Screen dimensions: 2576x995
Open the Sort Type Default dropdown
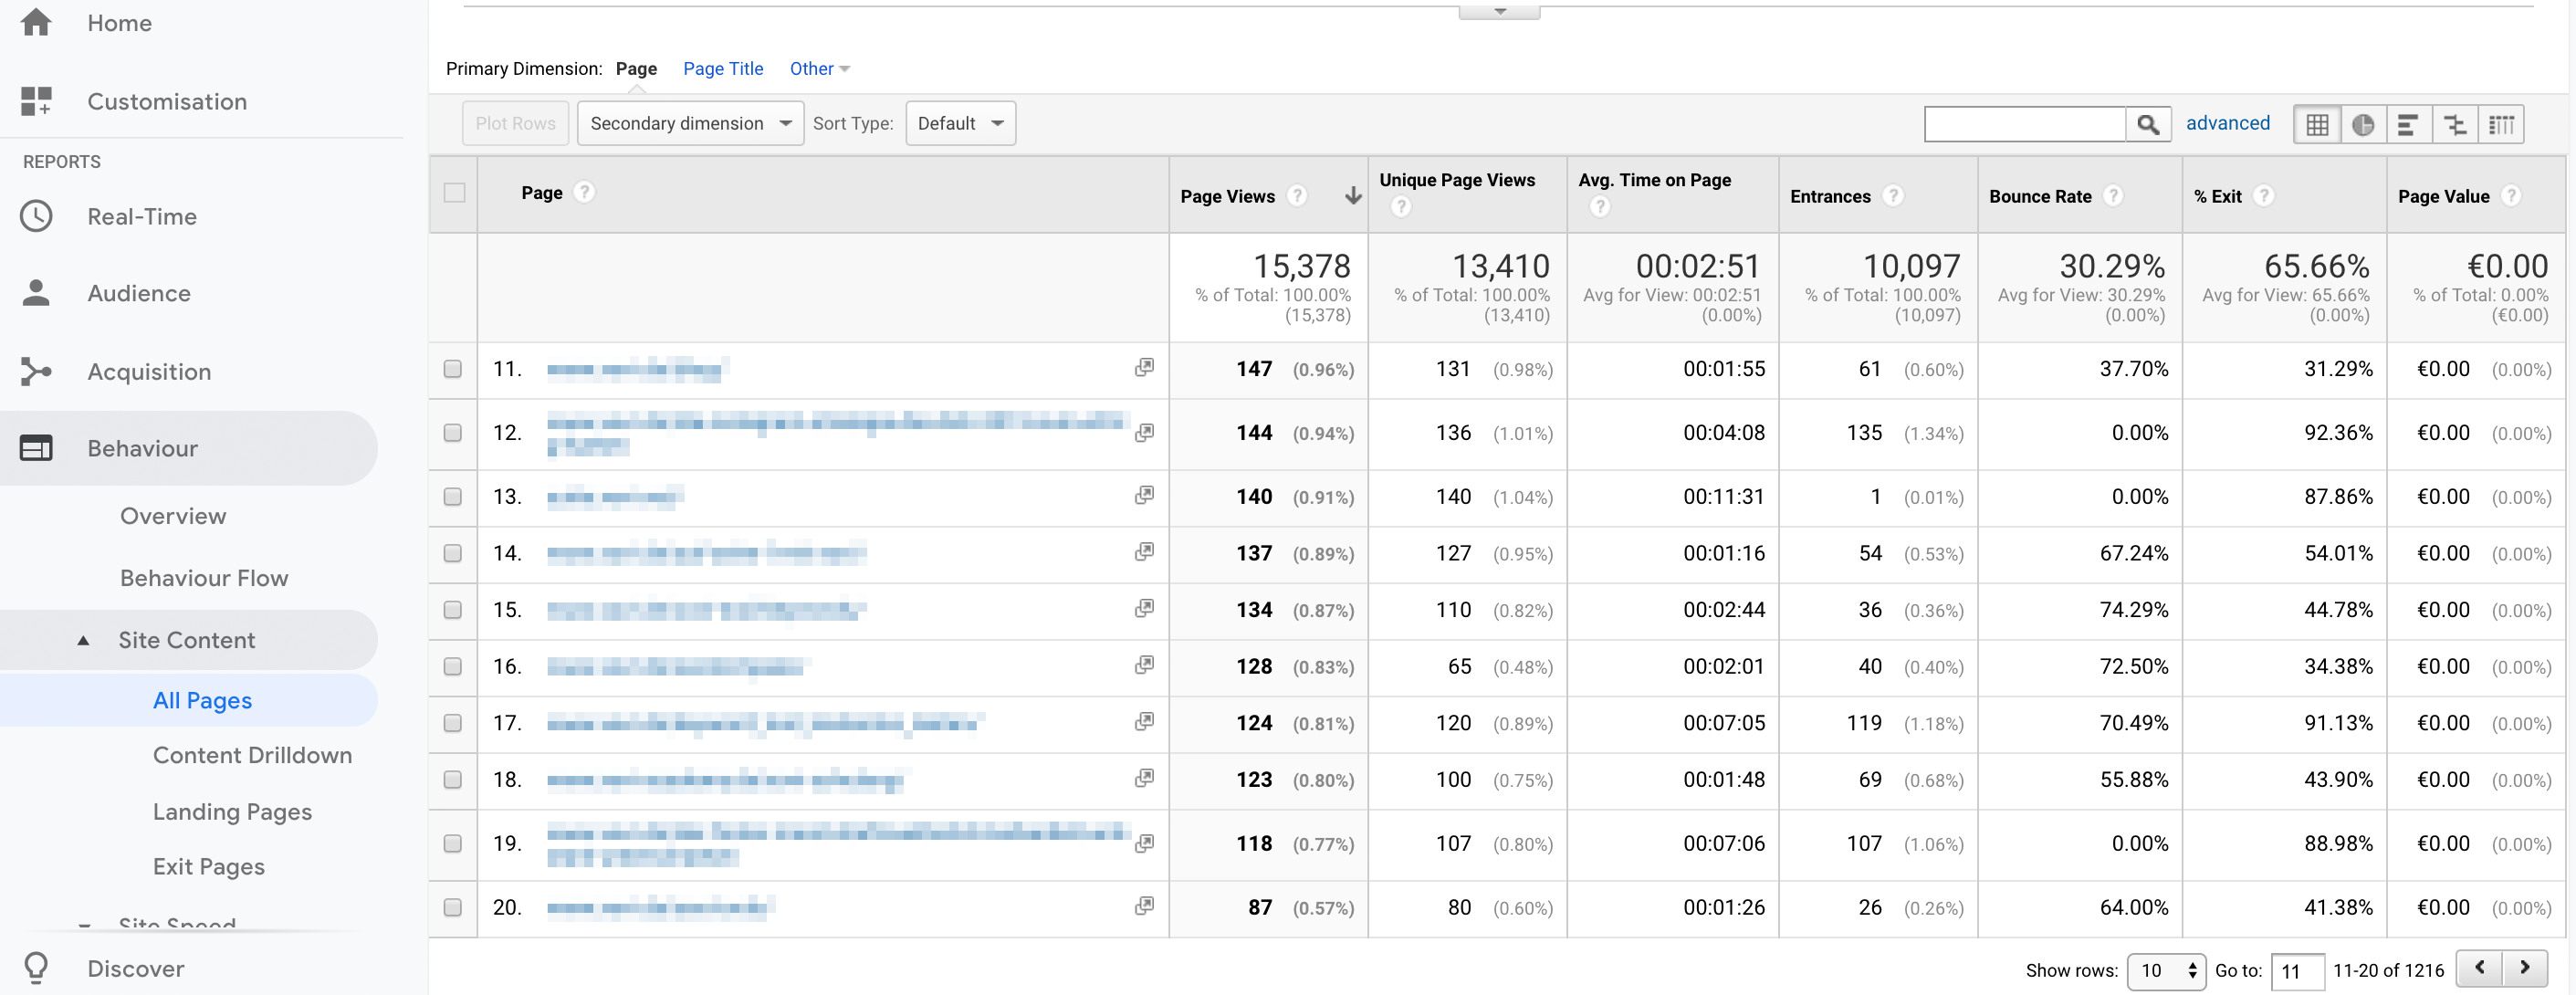coord(960,123)
